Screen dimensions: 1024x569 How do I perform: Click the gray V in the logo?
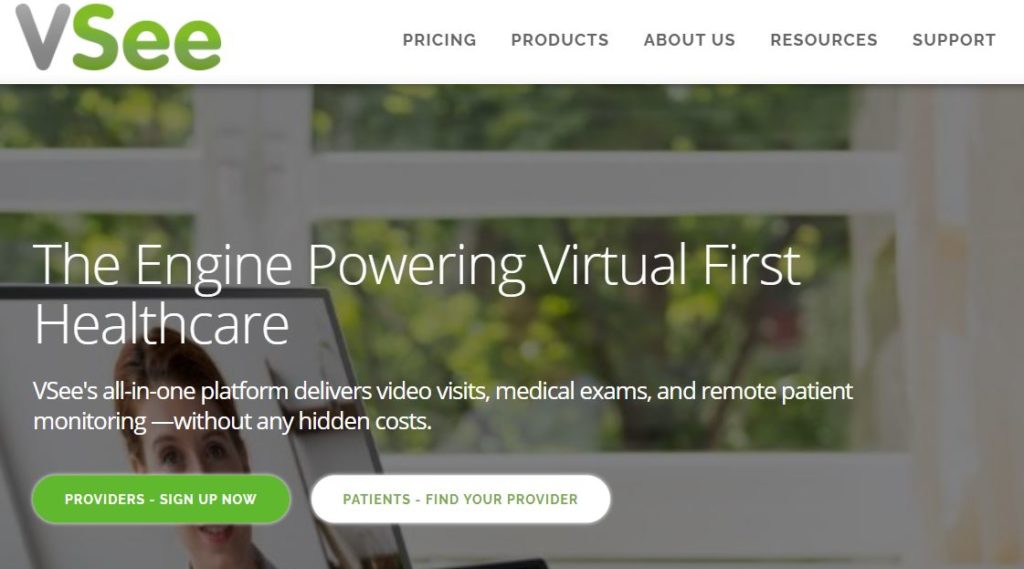[x=43, y=37]
